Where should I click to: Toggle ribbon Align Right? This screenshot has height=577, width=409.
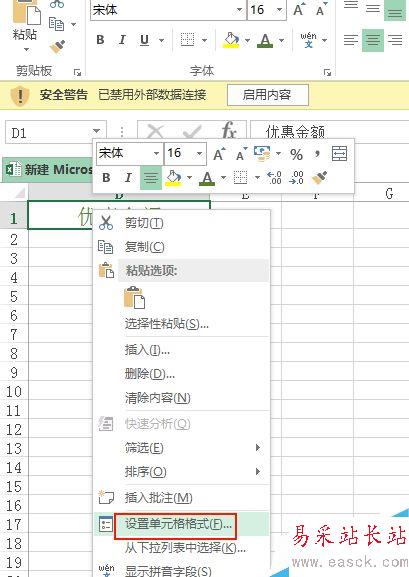[395, 40]
